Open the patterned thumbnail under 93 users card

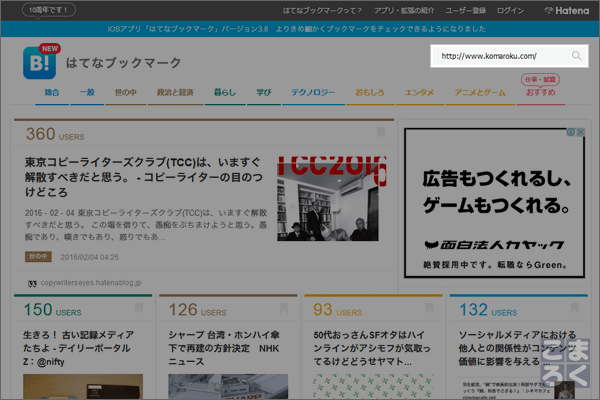(x=373, y=387)
